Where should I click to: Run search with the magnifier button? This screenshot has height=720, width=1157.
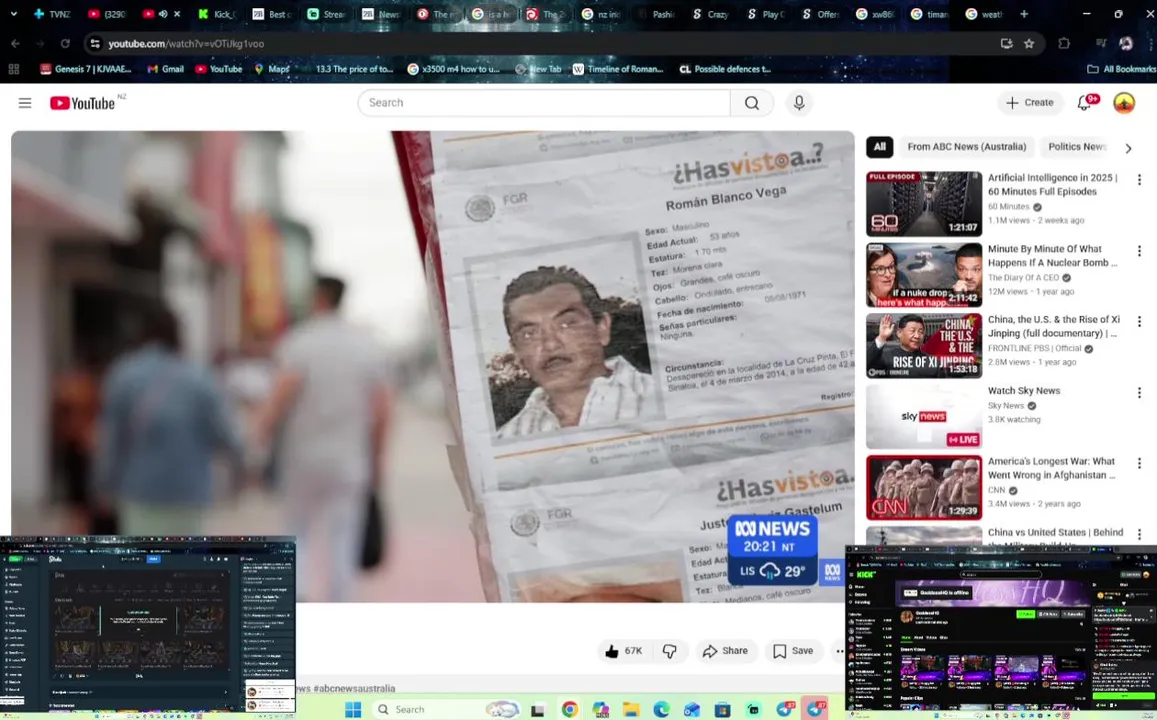752,103
